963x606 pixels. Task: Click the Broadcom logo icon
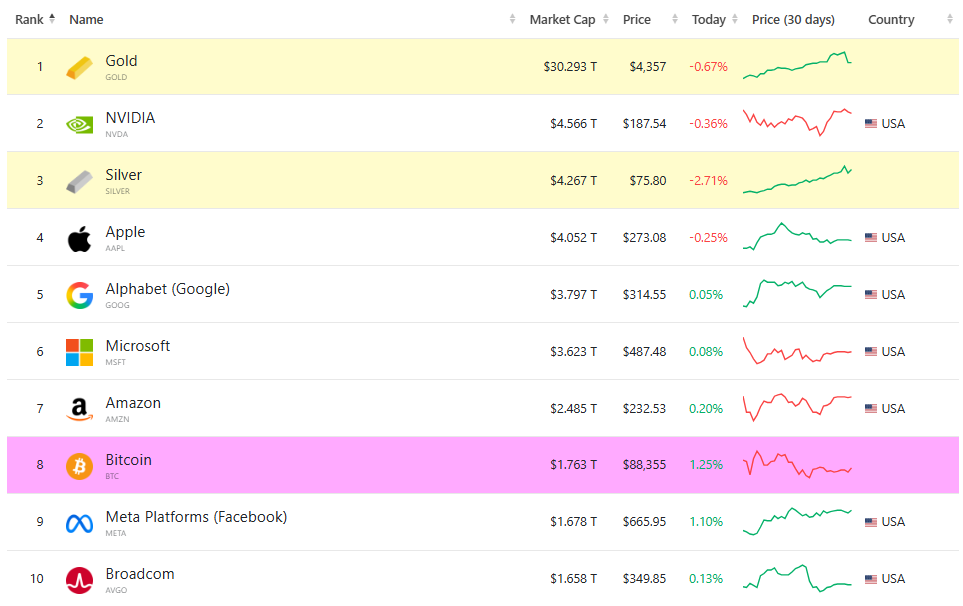coord(79,580)
